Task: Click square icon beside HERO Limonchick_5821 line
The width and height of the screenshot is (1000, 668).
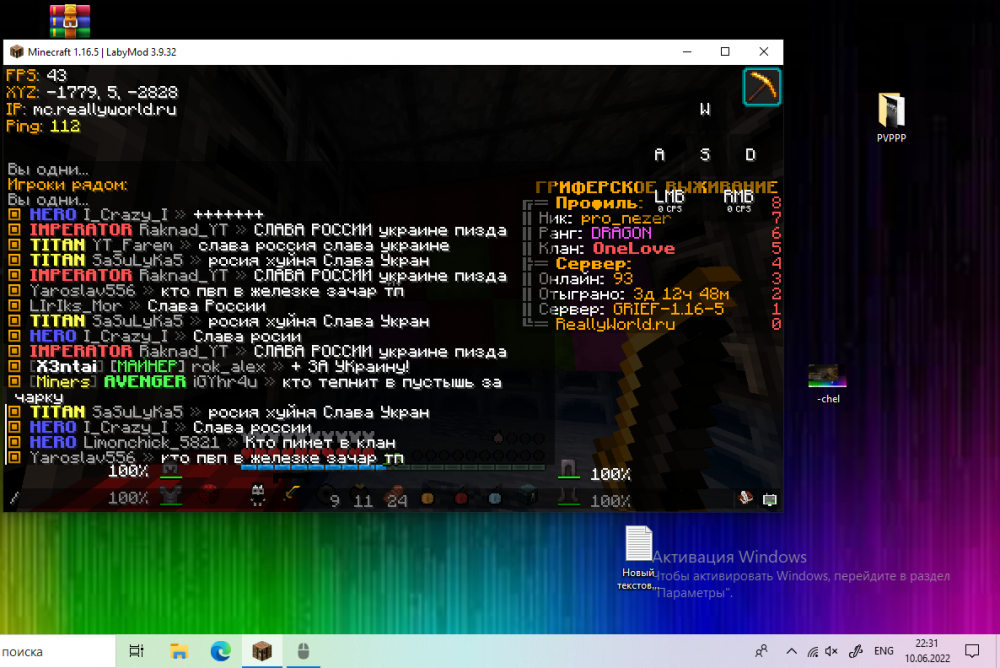Action: pyautogui.click(x=14, y=442)
